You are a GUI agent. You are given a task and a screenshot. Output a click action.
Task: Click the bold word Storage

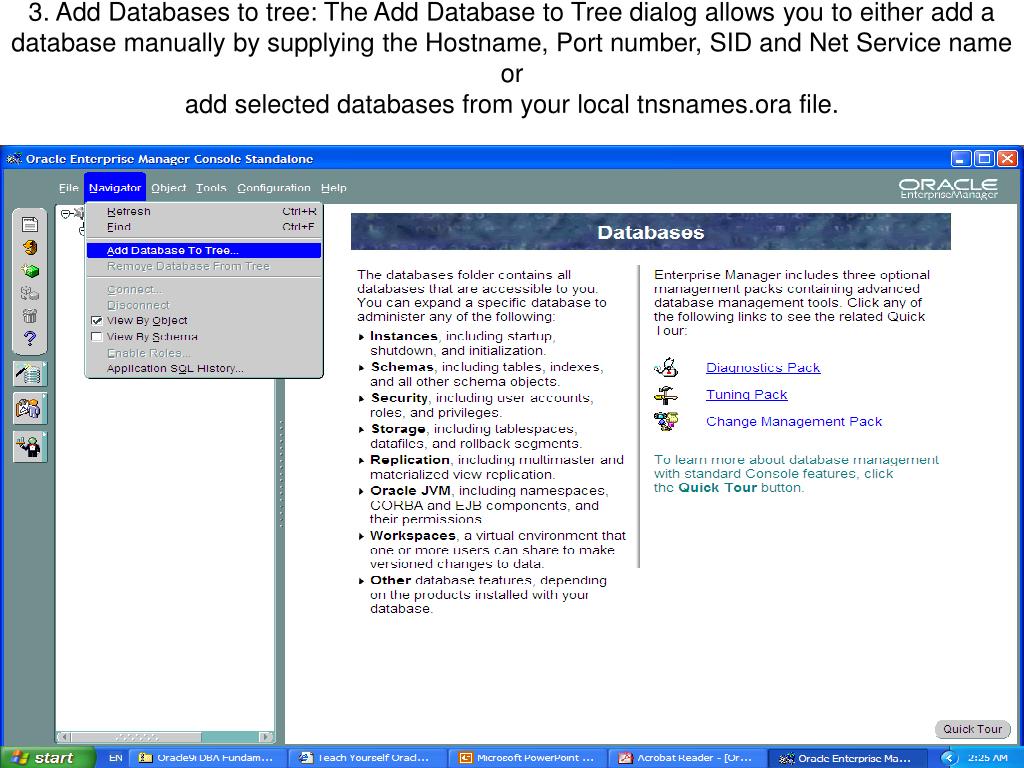coord(398,429)
